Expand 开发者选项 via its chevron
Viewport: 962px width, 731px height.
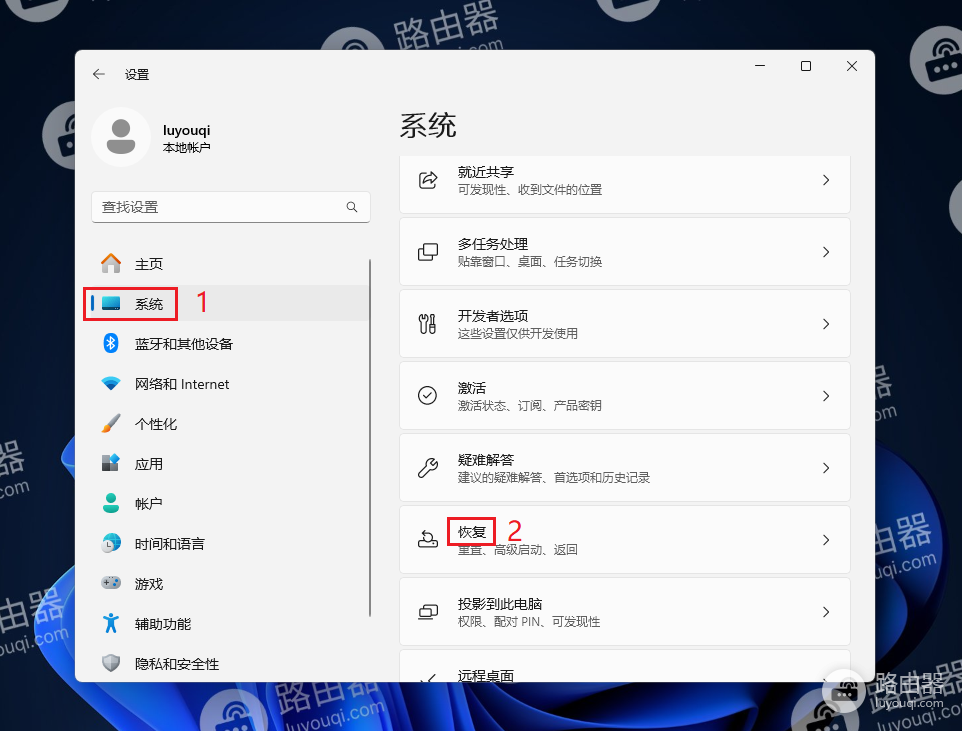tap(826, 324)
